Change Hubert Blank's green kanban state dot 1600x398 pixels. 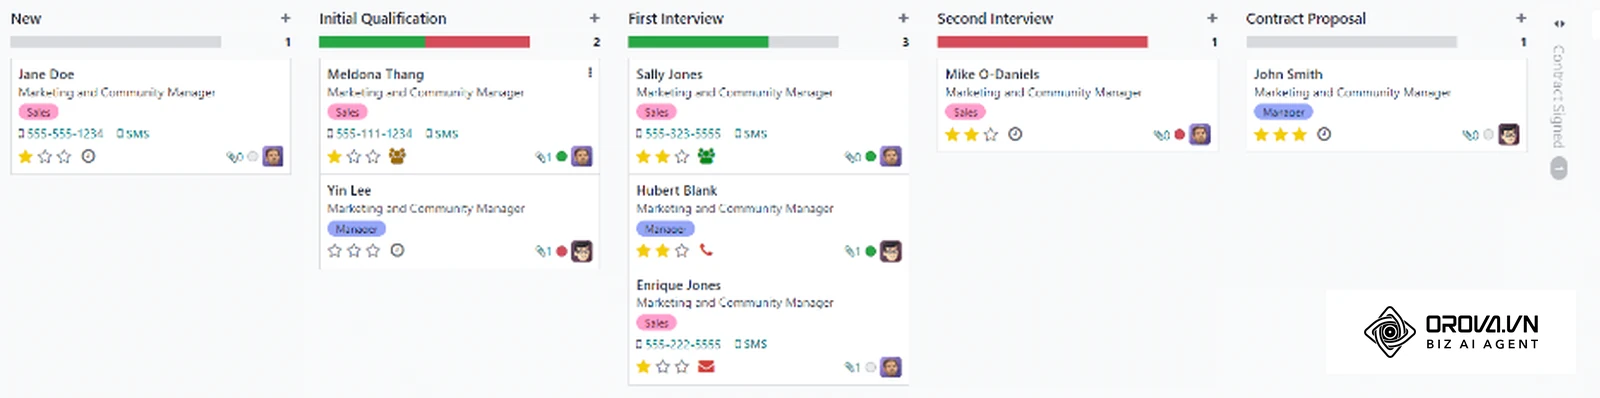(x=871, y=251)
